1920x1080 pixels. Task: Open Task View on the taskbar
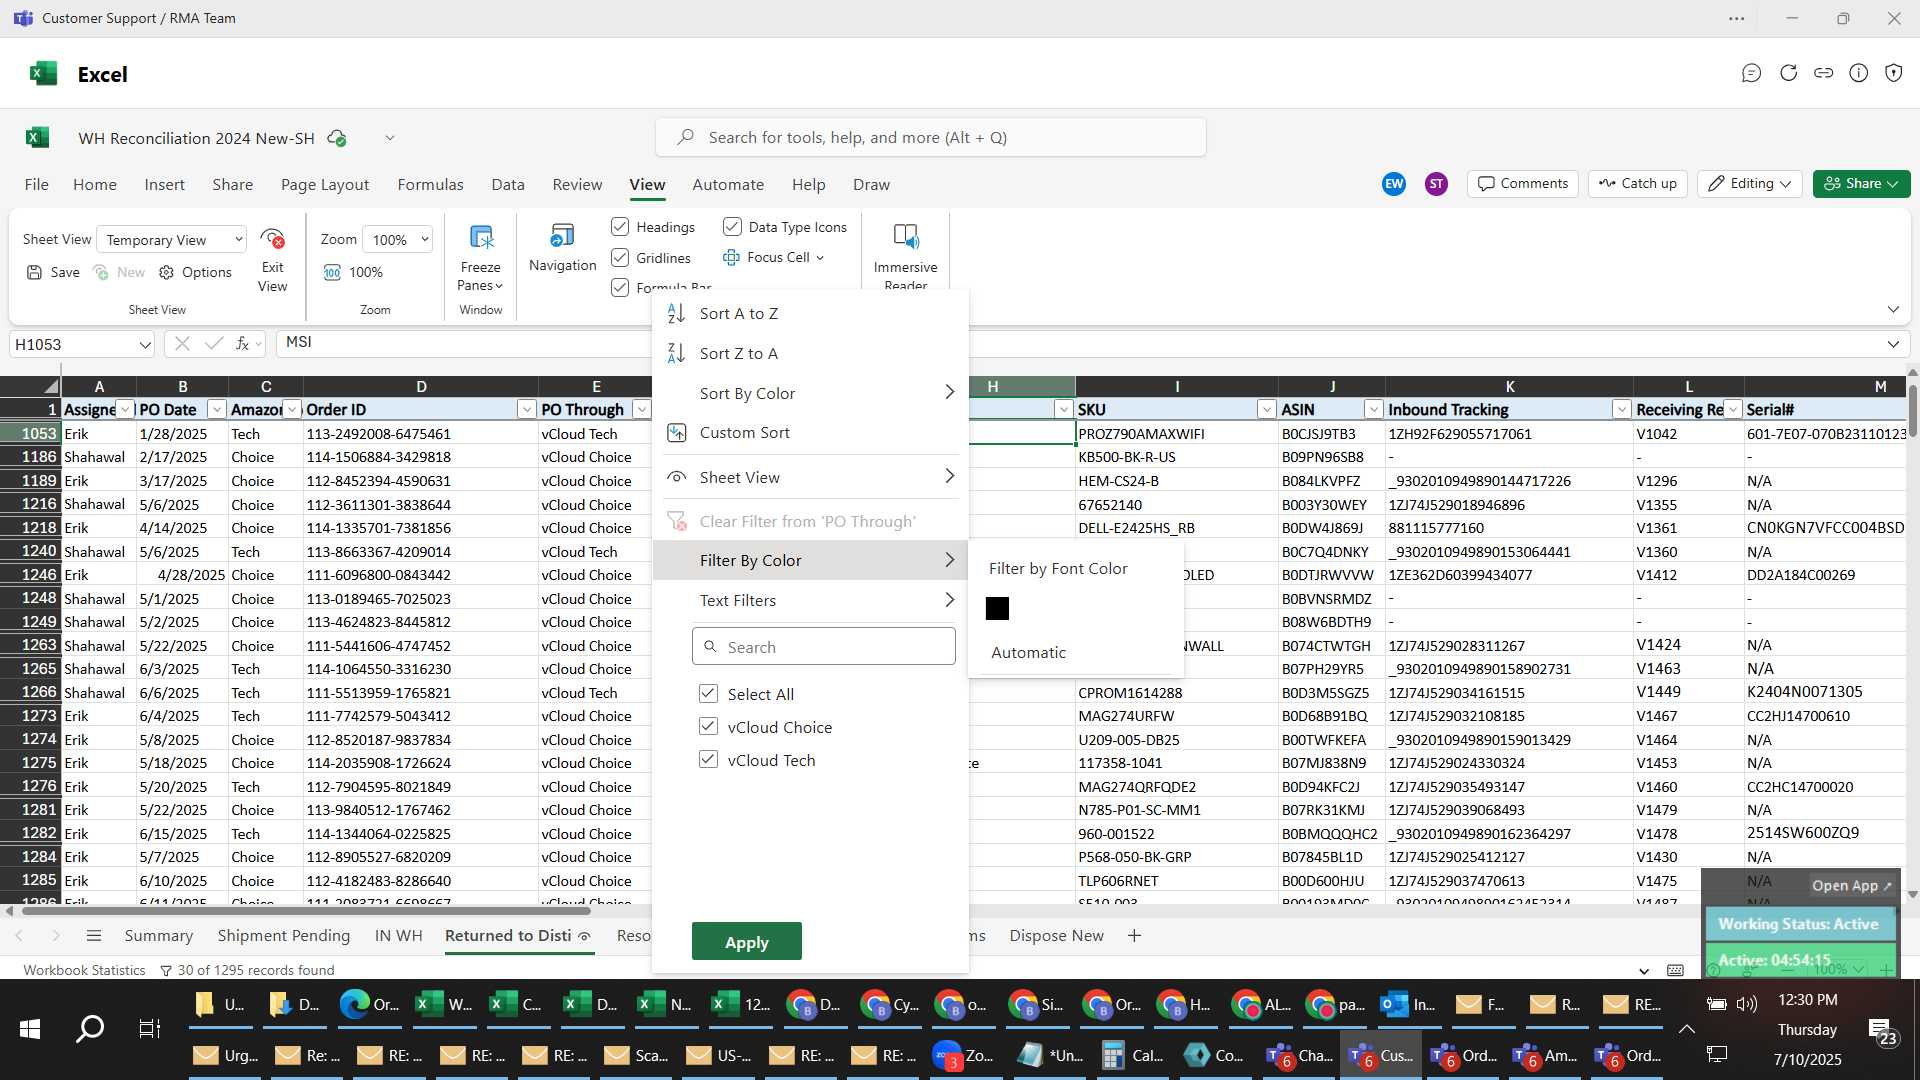click(x=150, y=1028)
